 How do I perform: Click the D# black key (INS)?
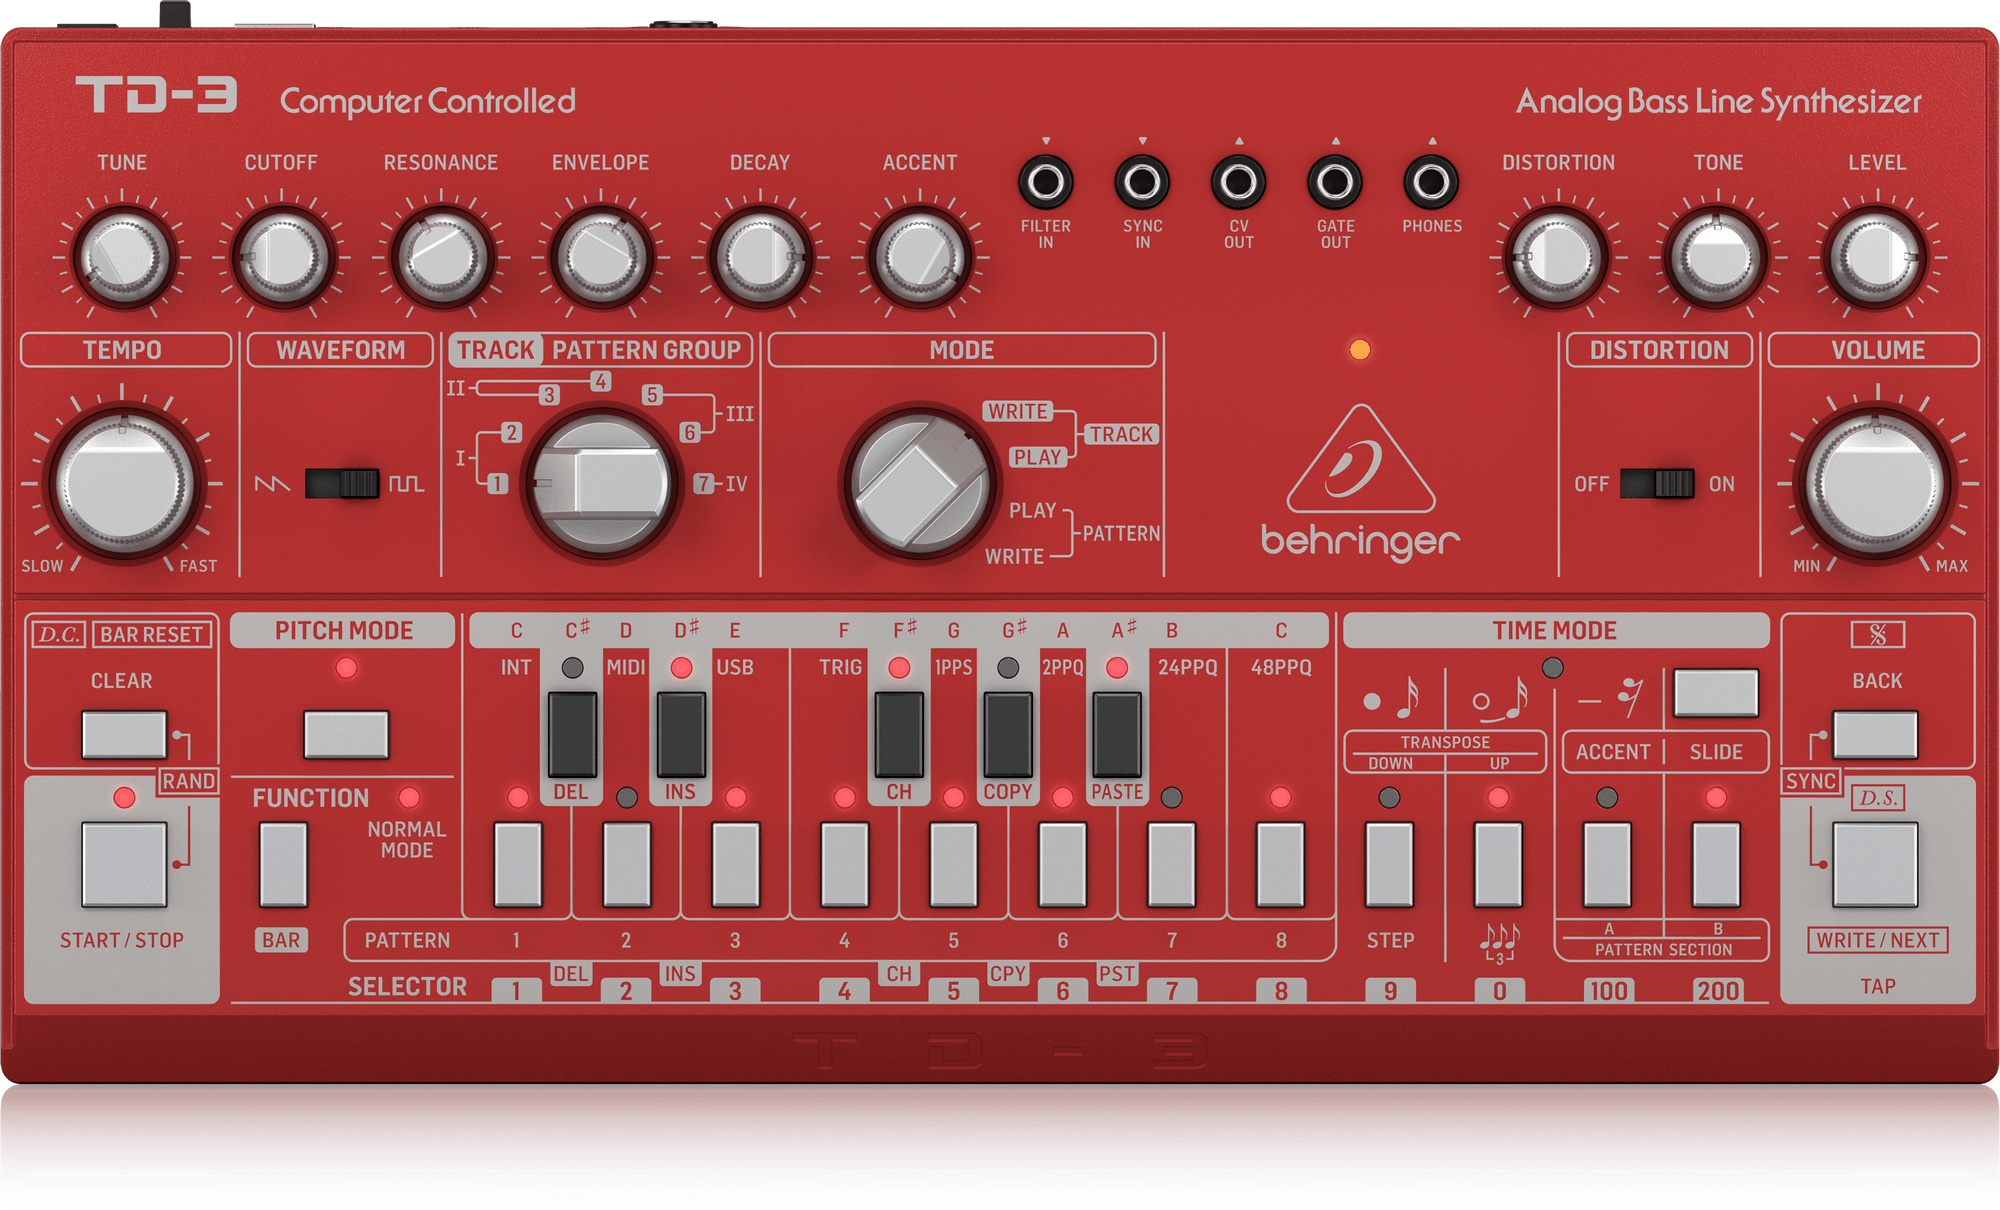681,735
